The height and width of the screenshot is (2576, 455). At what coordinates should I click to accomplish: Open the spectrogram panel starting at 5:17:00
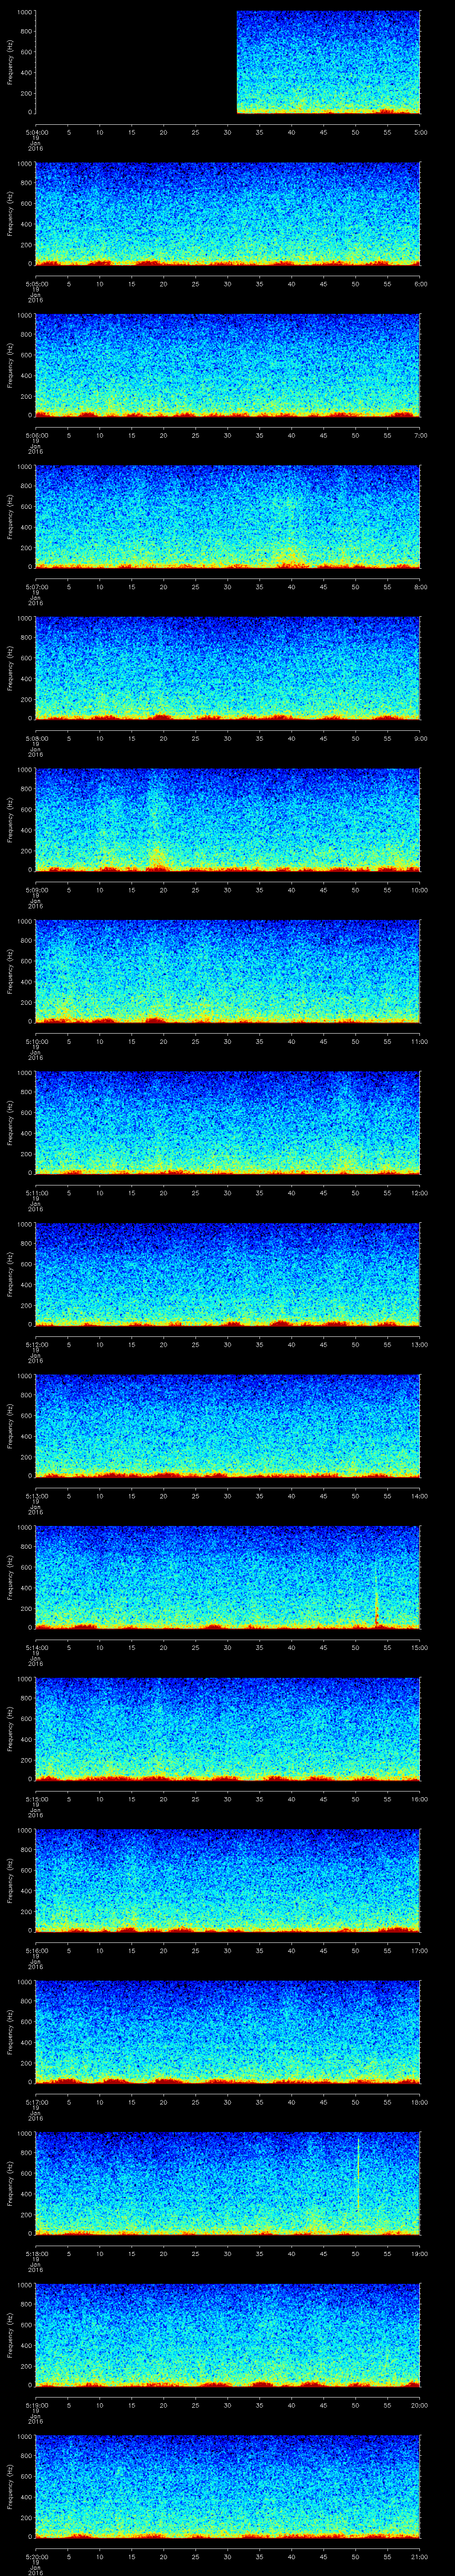228,2032
